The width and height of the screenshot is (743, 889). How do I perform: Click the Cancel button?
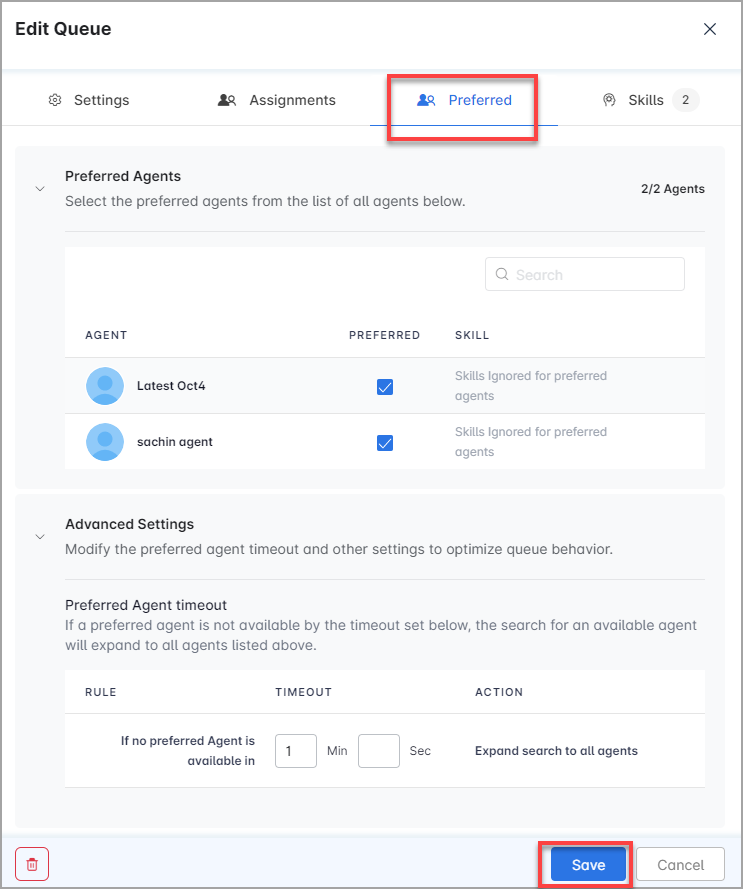click(680, 864)
